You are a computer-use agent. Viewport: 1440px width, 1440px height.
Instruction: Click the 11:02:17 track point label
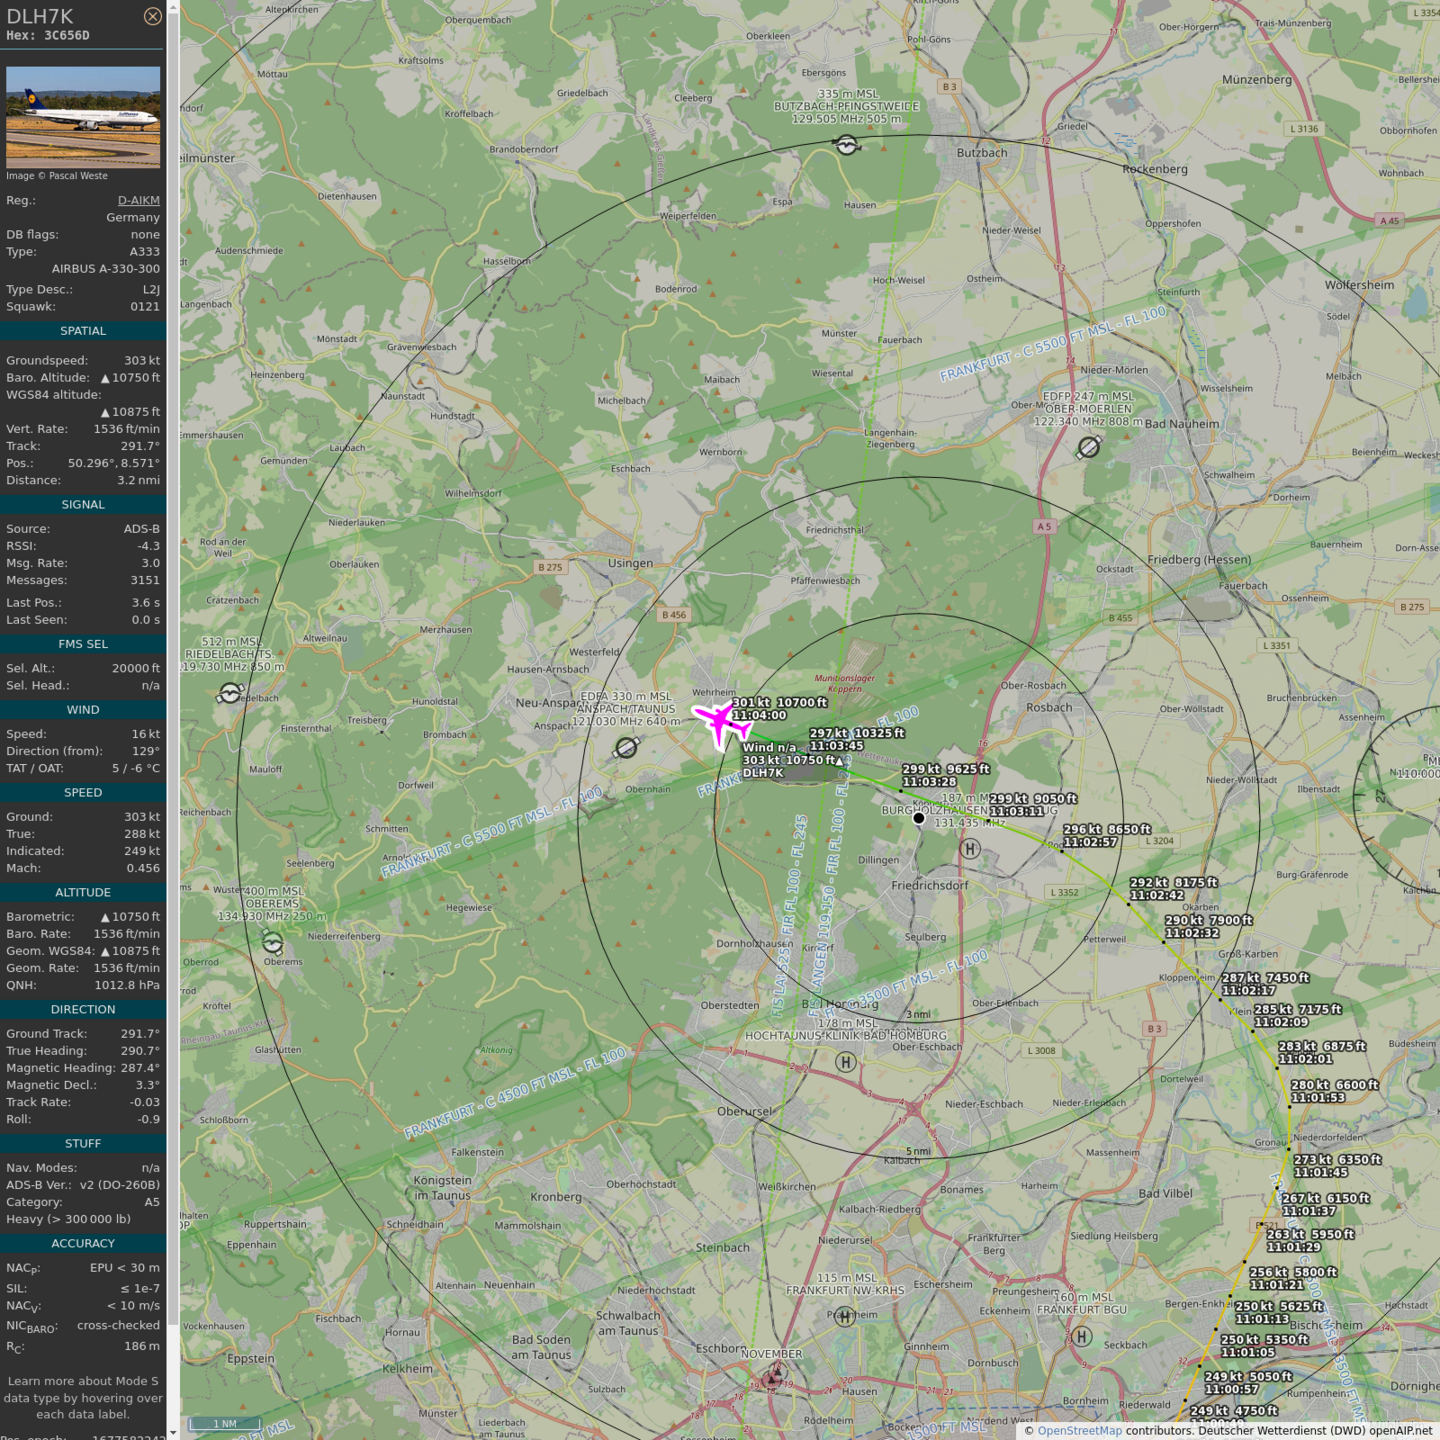coord(1248,990)
